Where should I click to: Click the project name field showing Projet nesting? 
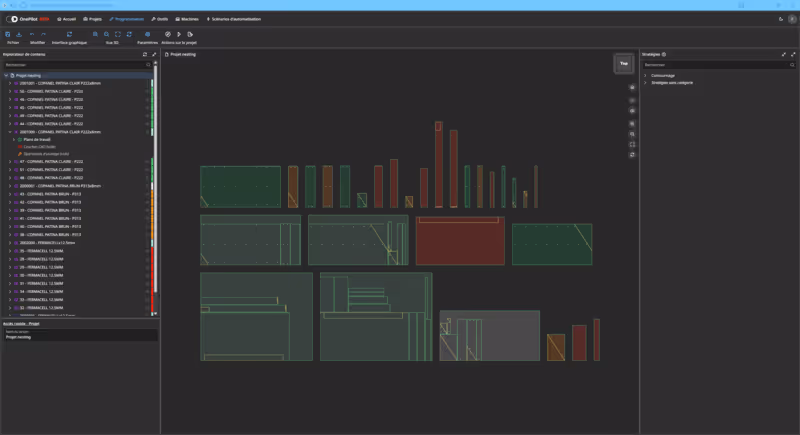pos(80,337)
